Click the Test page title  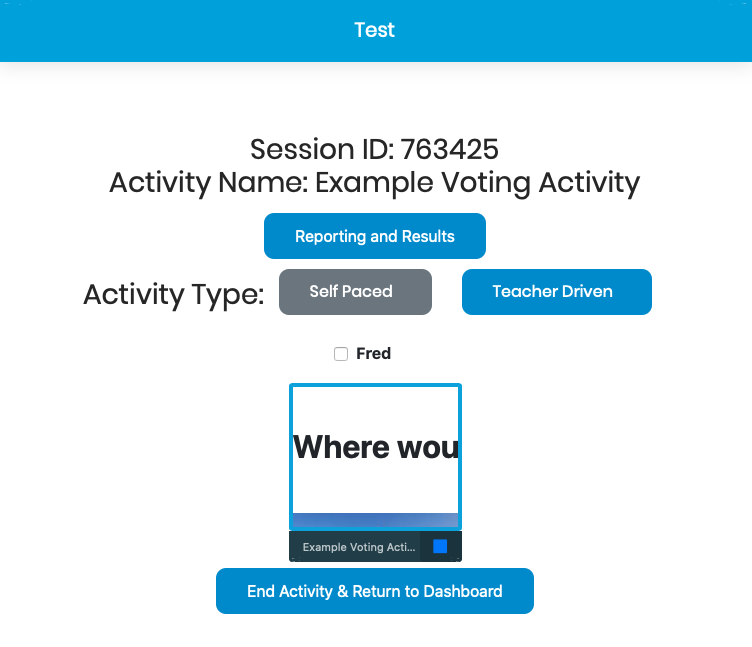(375, 30)
